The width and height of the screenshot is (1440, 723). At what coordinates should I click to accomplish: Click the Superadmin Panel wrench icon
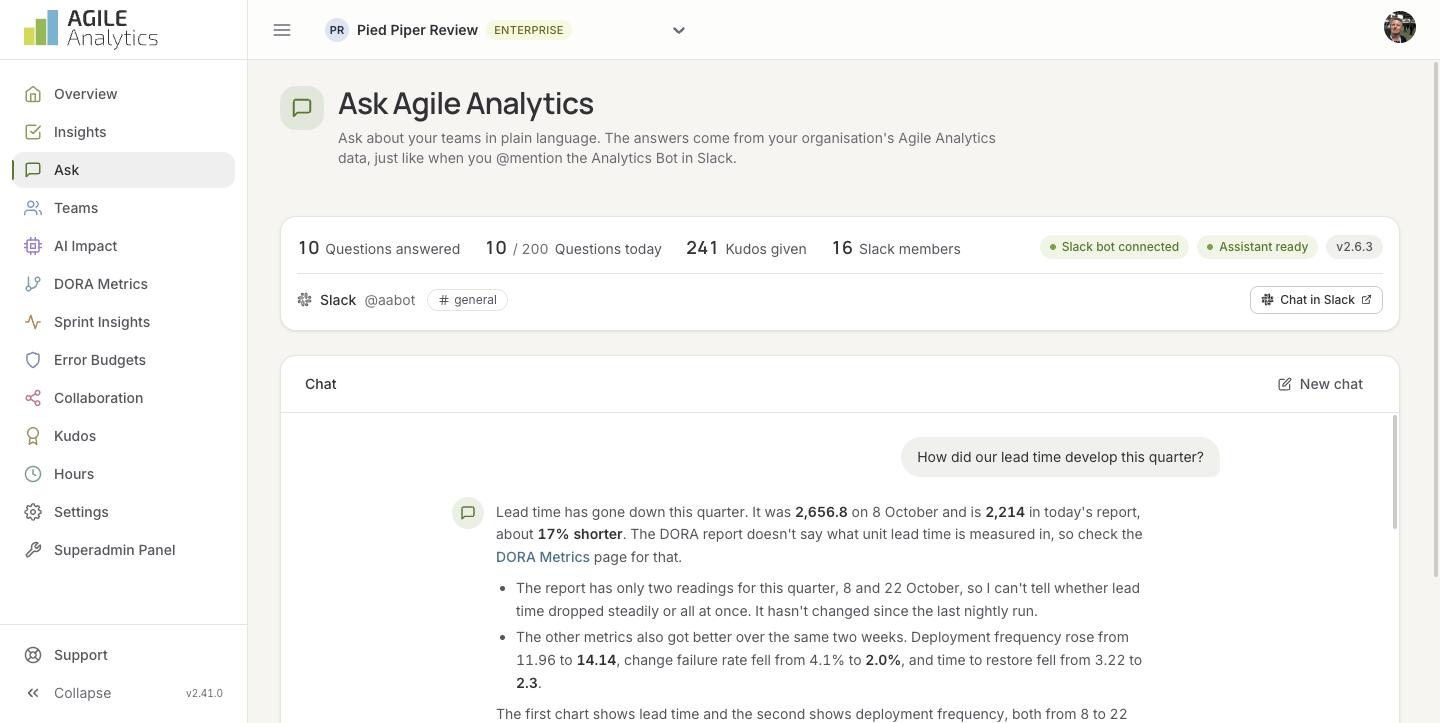pos(33,550)
